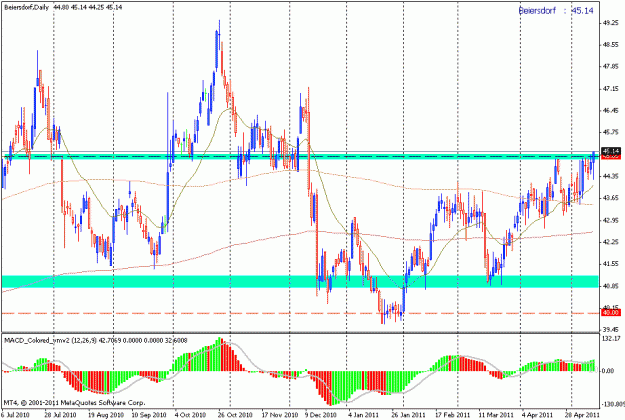Click the 41.55 price axis label
This screenshot has height=420, width=625.
[611, 264]
